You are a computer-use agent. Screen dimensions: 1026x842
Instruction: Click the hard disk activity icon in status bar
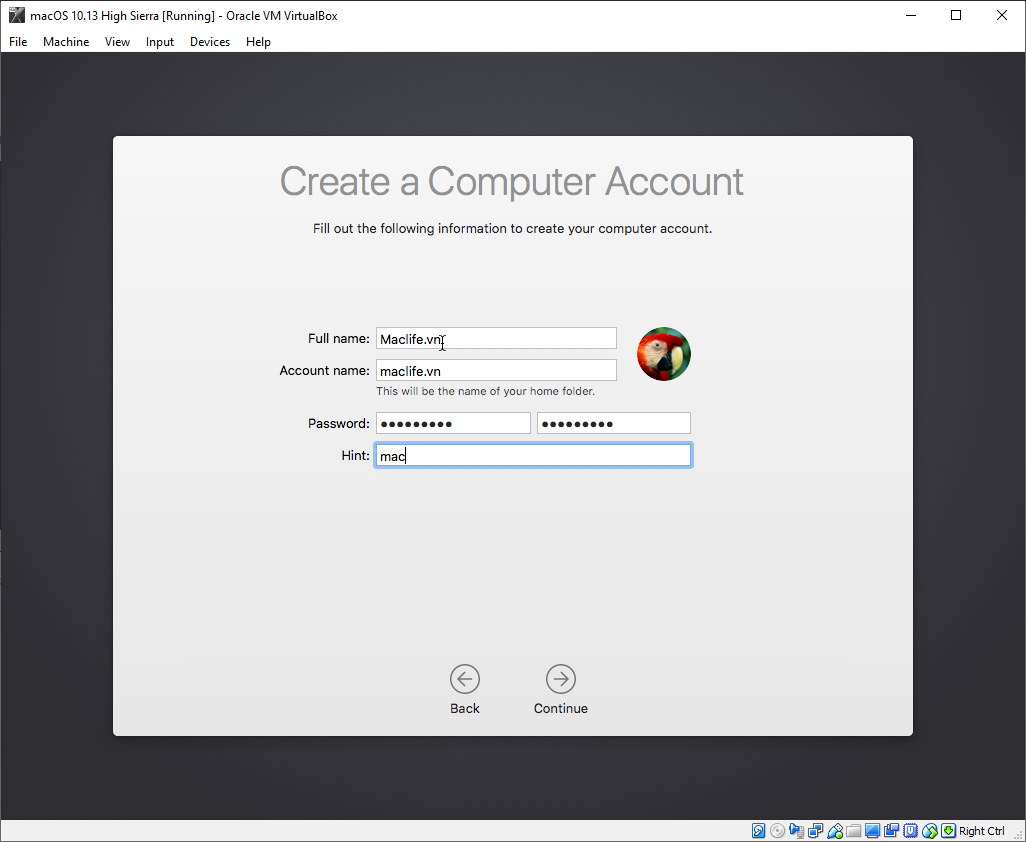758,830
